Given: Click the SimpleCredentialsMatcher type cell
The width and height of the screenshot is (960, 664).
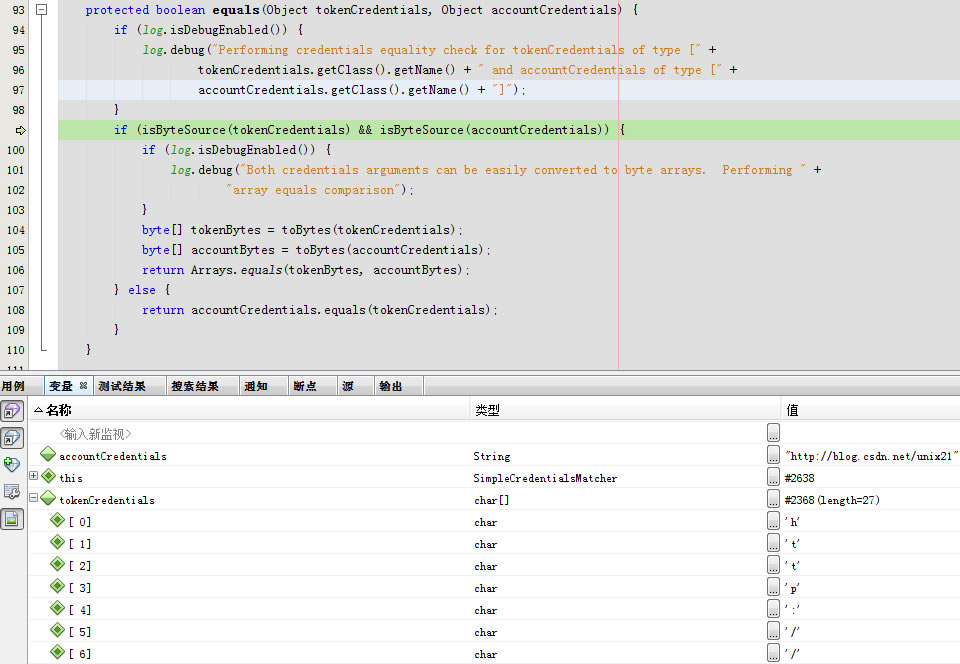Looking at the screenshot, I should pos(546,479).
